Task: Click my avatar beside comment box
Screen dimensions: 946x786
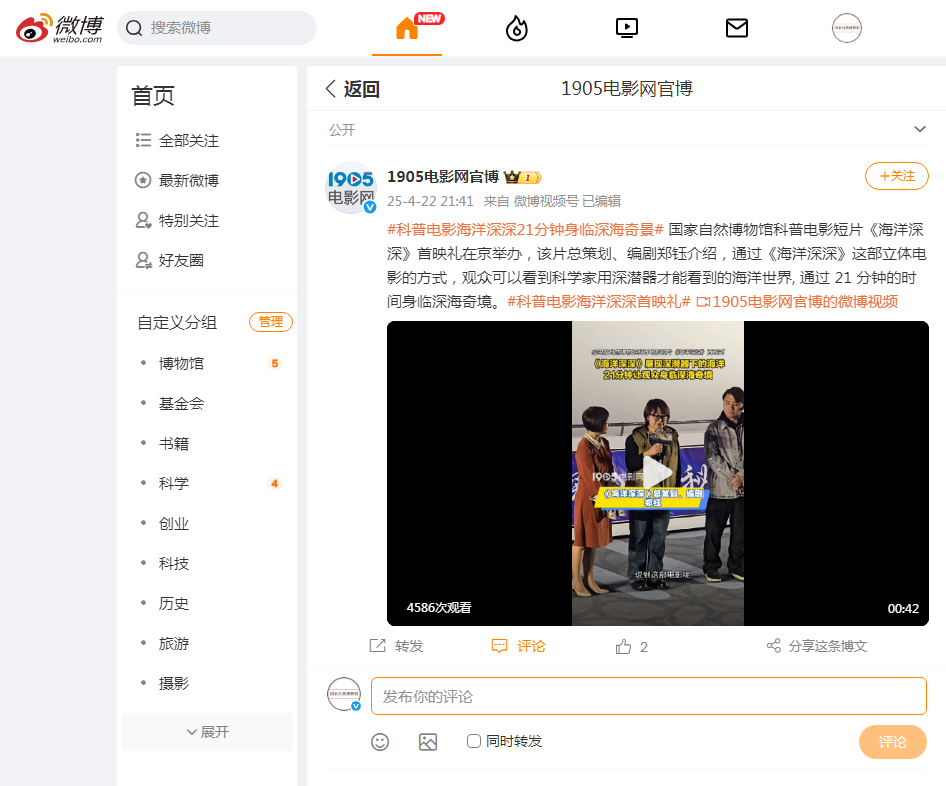Action: tap(344, 694)
